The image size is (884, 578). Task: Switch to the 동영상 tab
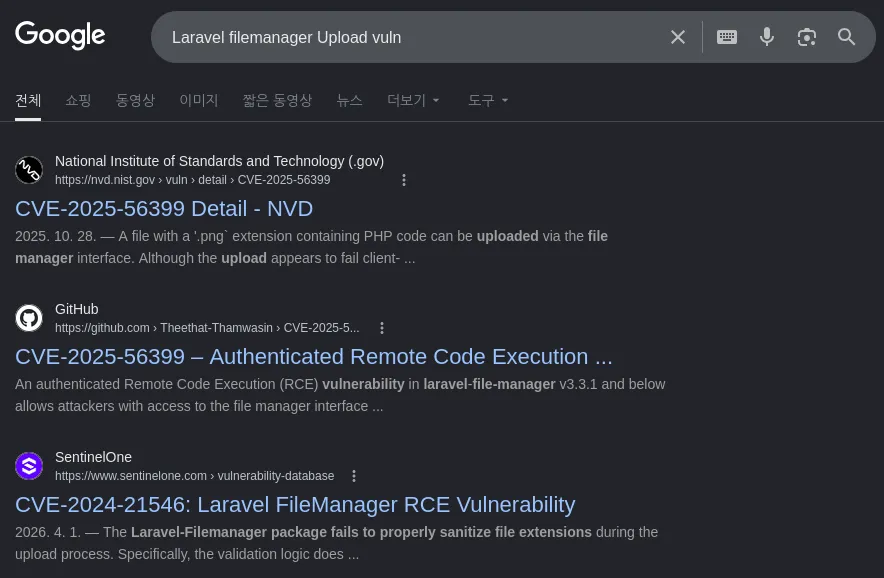coord(135,100)
